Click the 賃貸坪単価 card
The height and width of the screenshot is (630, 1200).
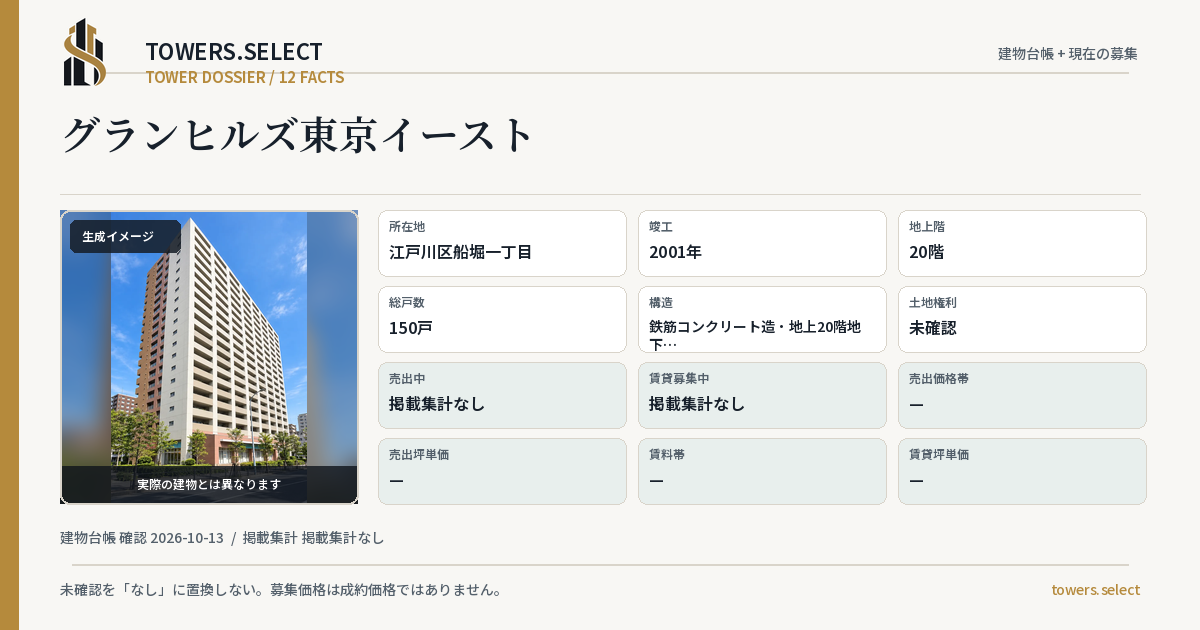pyautogui.click(x=1022, y=471)
